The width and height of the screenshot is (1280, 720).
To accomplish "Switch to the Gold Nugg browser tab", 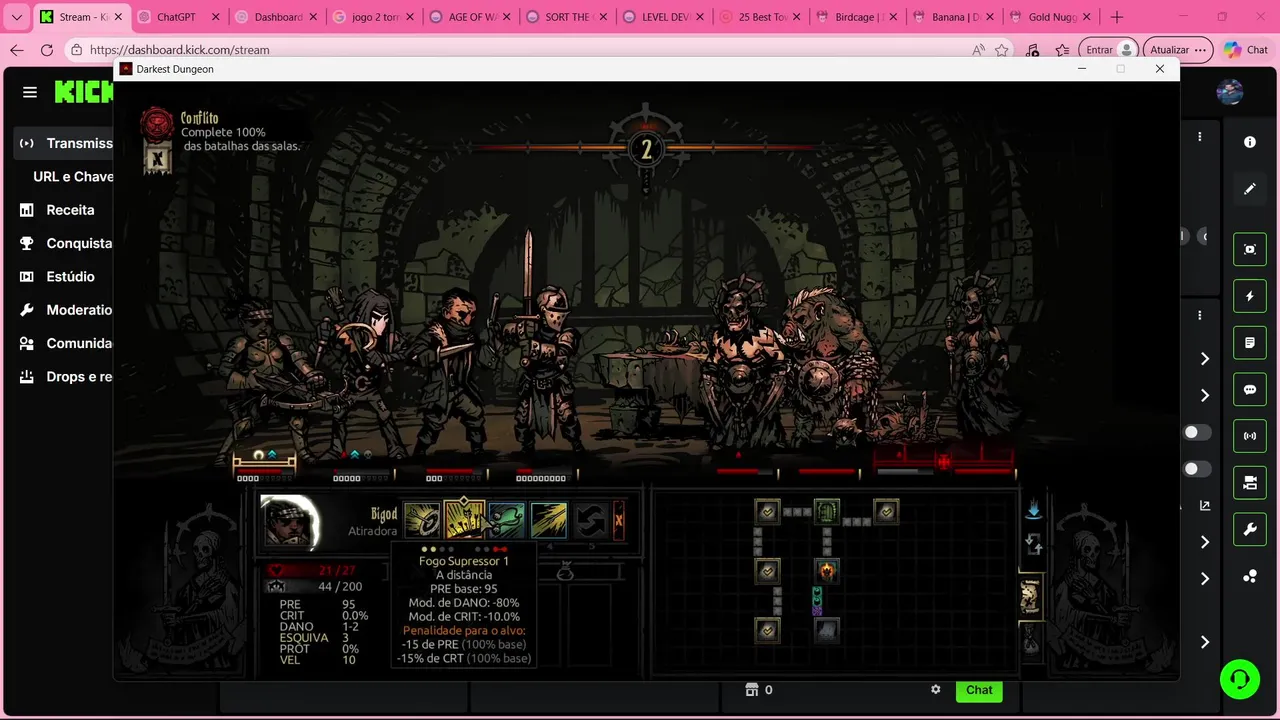I will pyautogui.click(x=1051, y=17).
